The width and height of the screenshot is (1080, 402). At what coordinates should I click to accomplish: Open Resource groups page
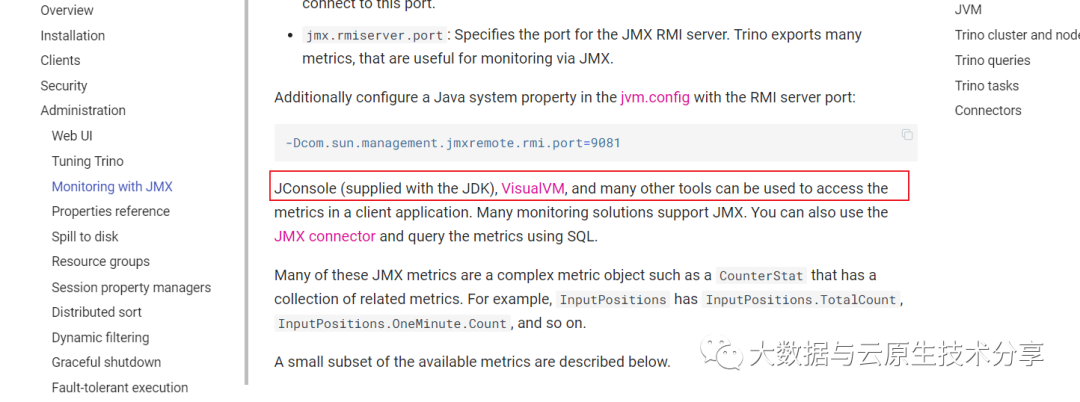(101, 262)
